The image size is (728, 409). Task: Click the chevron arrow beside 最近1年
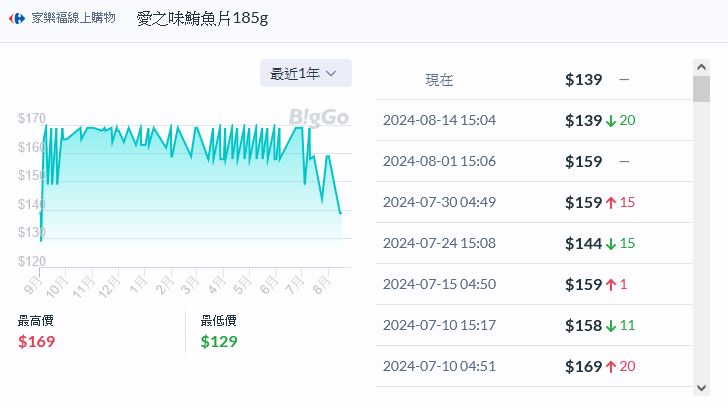332,73
